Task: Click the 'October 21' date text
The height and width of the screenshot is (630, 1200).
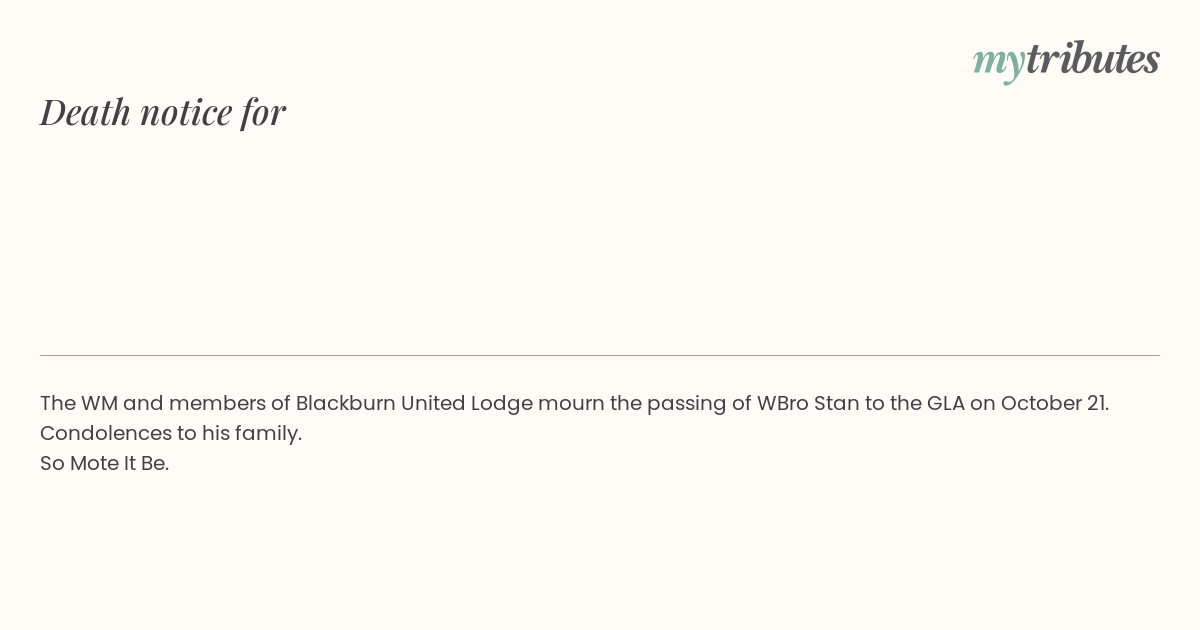Action: pyautogui.click(x=1053, y=403)
